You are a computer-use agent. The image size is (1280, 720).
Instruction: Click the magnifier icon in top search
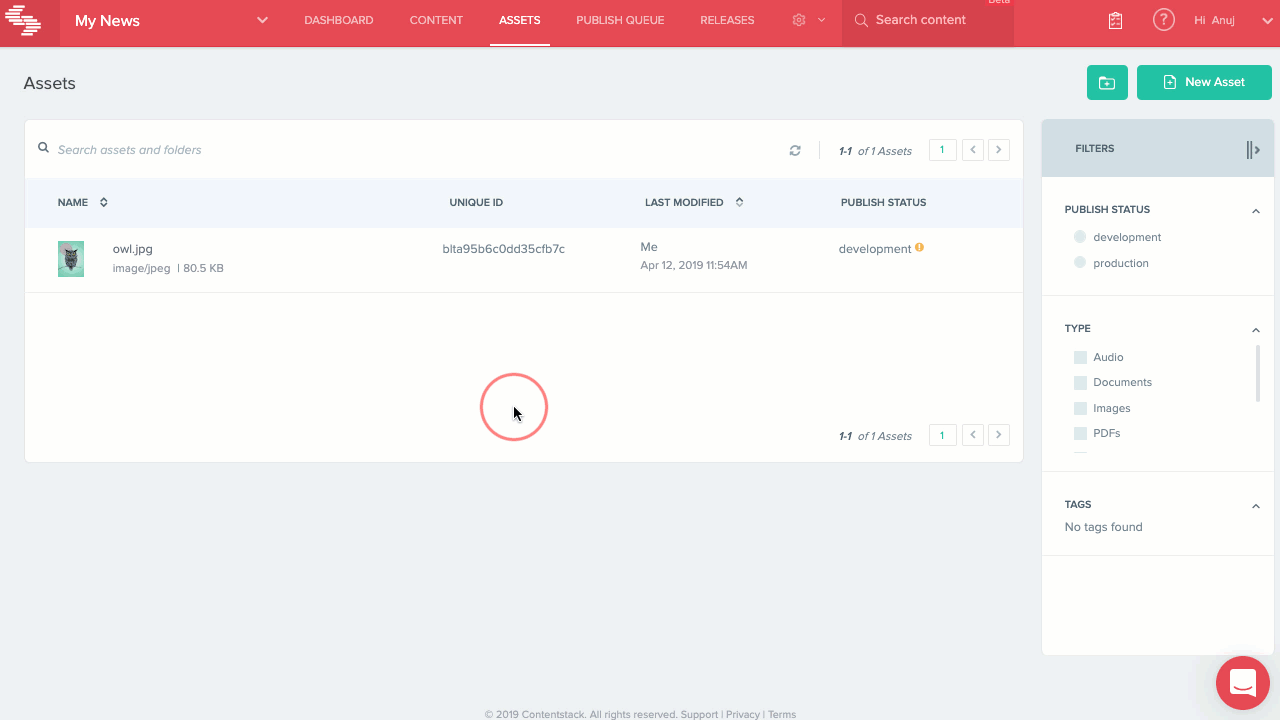coord(861,20)
